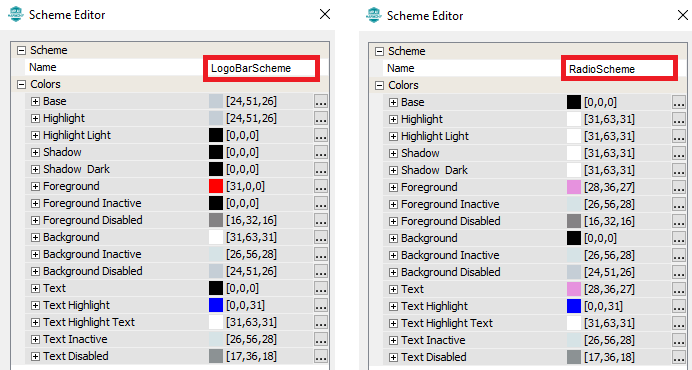Click the RadioScheme name field
Image resolution: width=692 pixels, height=370 pixels.
(619, 69)
